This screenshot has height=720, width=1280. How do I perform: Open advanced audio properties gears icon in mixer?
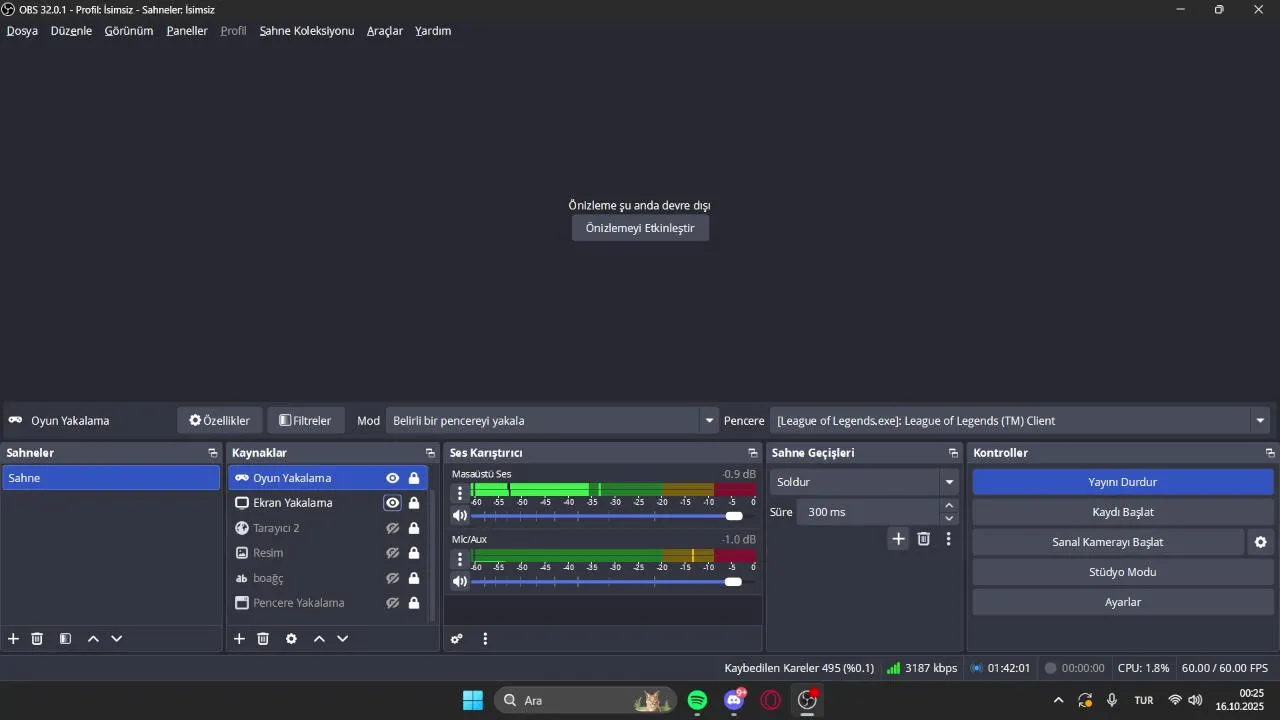(x=457, y=639)
